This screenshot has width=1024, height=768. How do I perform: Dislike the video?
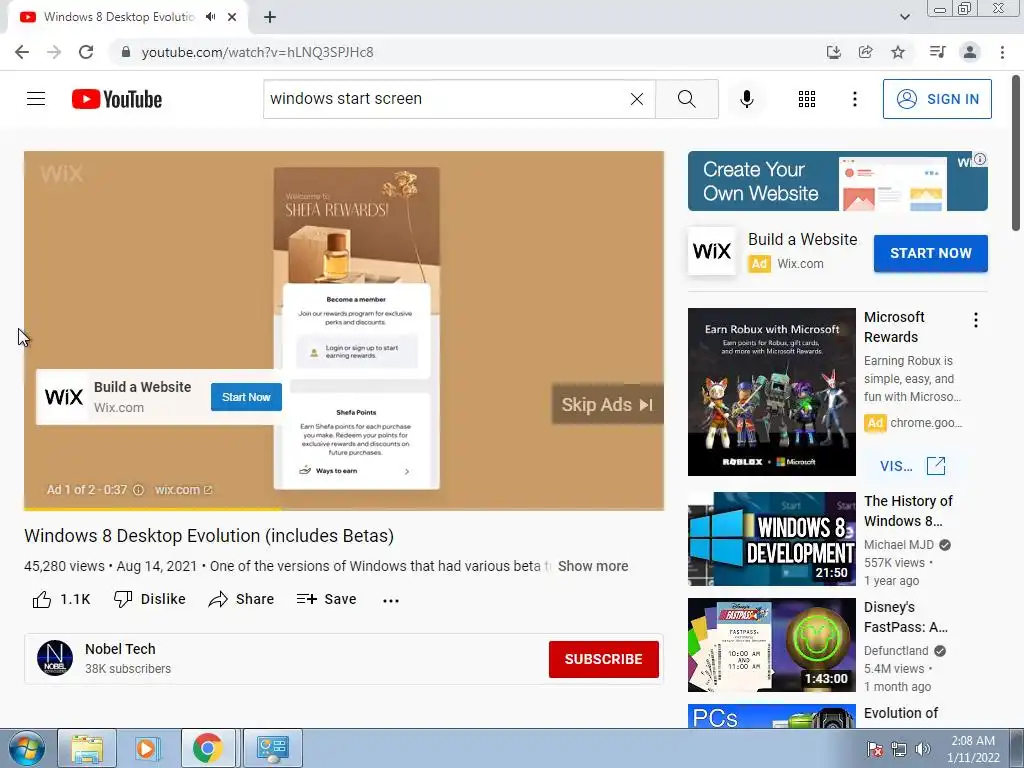pyautogui.click(x=150, y=600)
